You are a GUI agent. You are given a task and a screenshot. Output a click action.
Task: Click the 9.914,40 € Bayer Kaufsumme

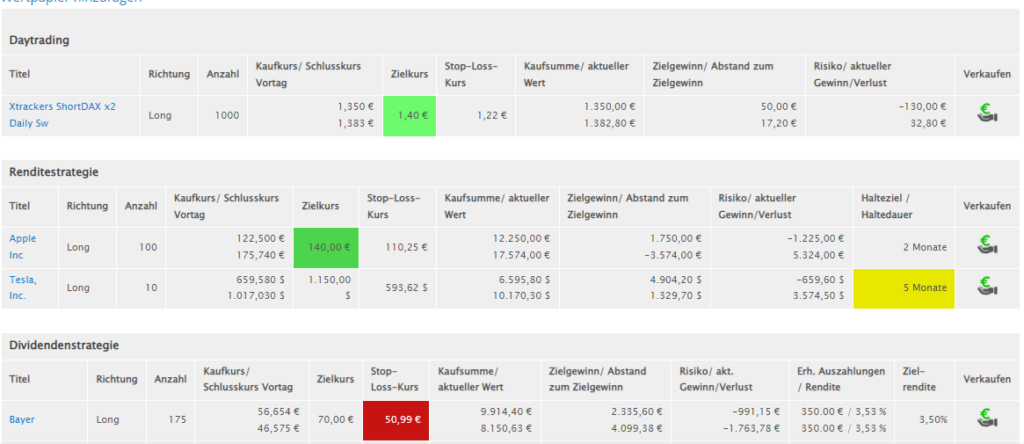505,411
